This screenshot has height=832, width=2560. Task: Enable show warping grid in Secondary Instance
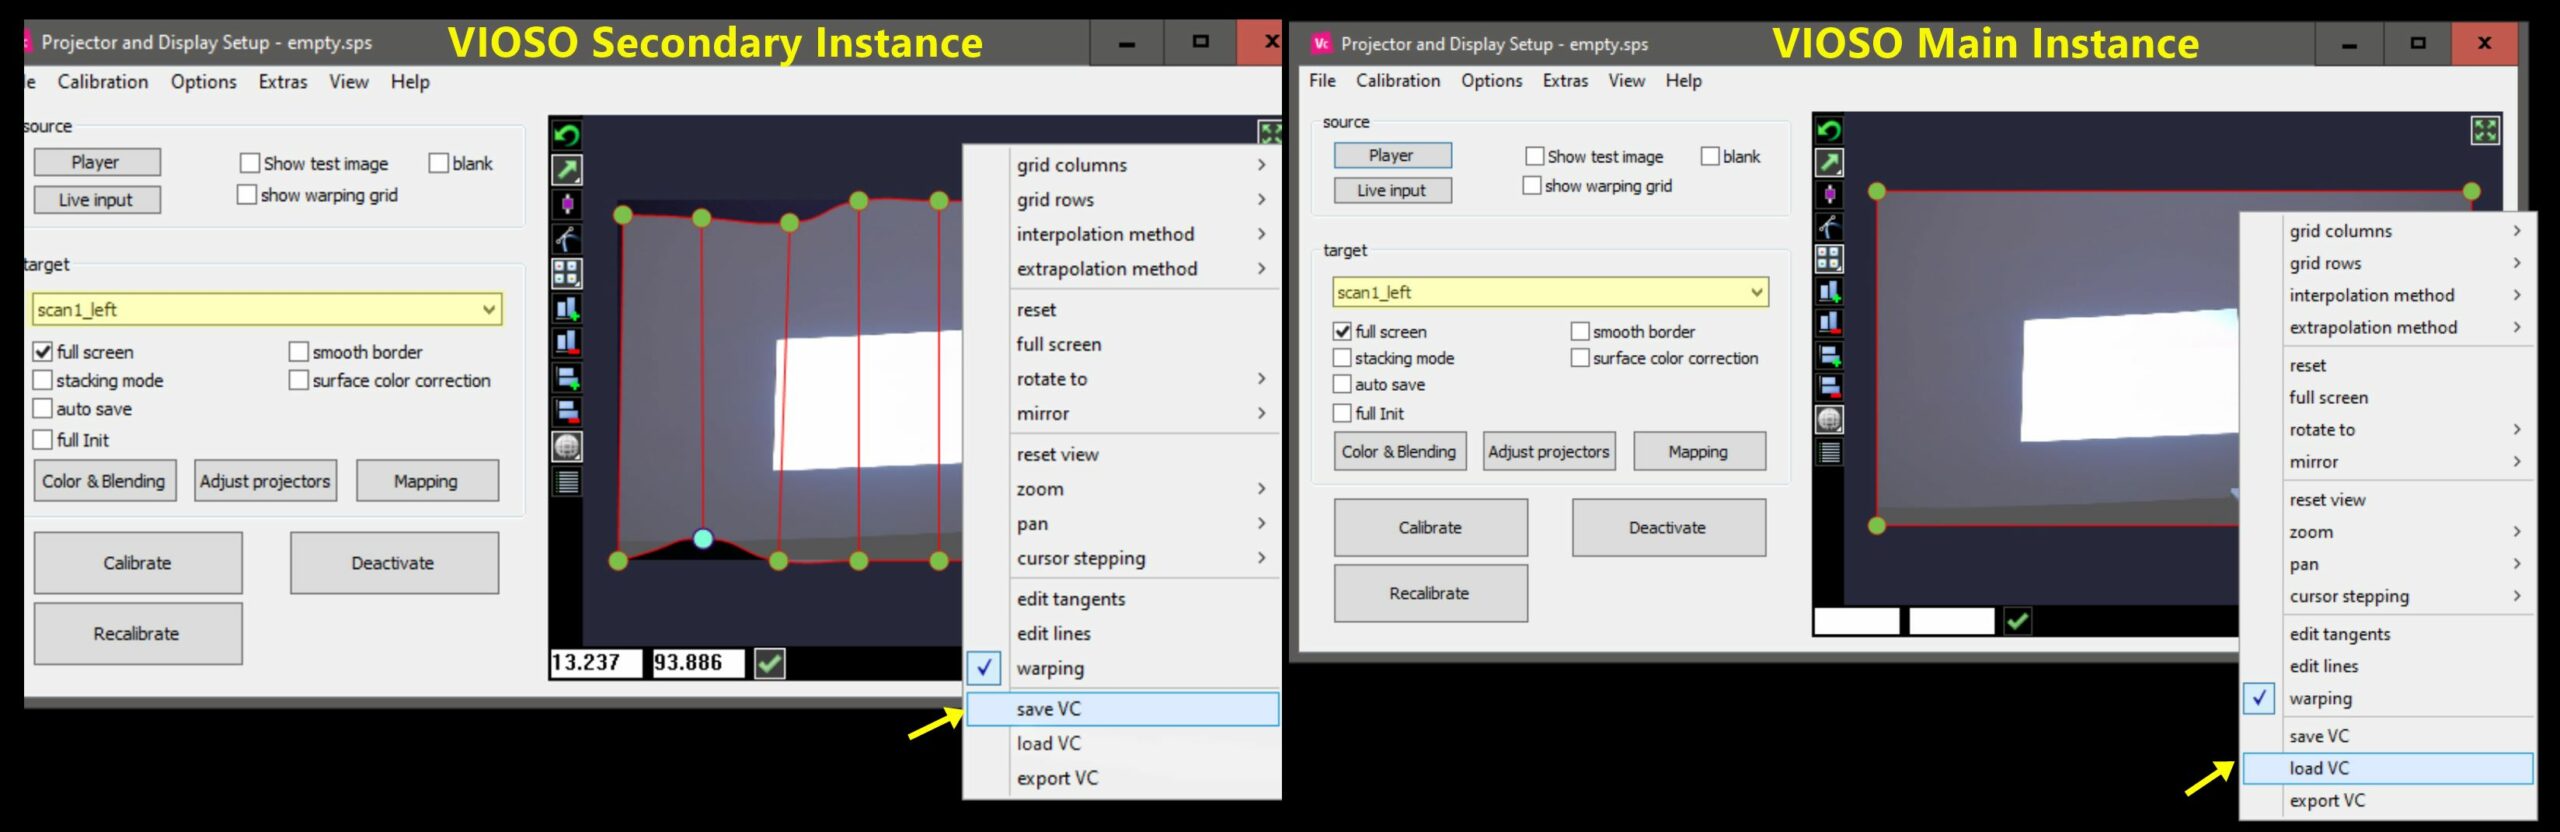[x=247, y=195]
